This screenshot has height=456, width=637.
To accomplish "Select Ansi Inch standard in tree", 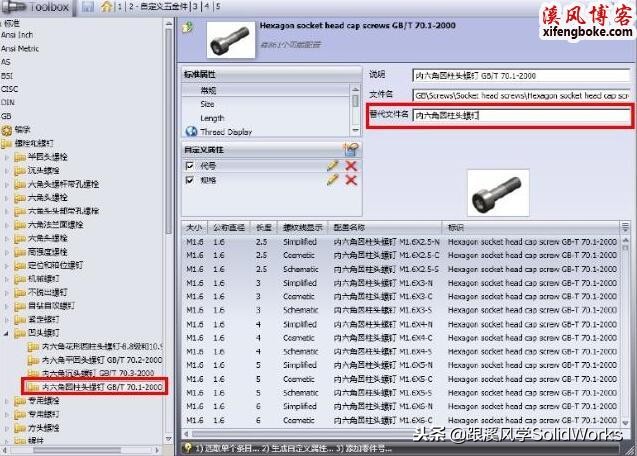I will tap(17, 35).
